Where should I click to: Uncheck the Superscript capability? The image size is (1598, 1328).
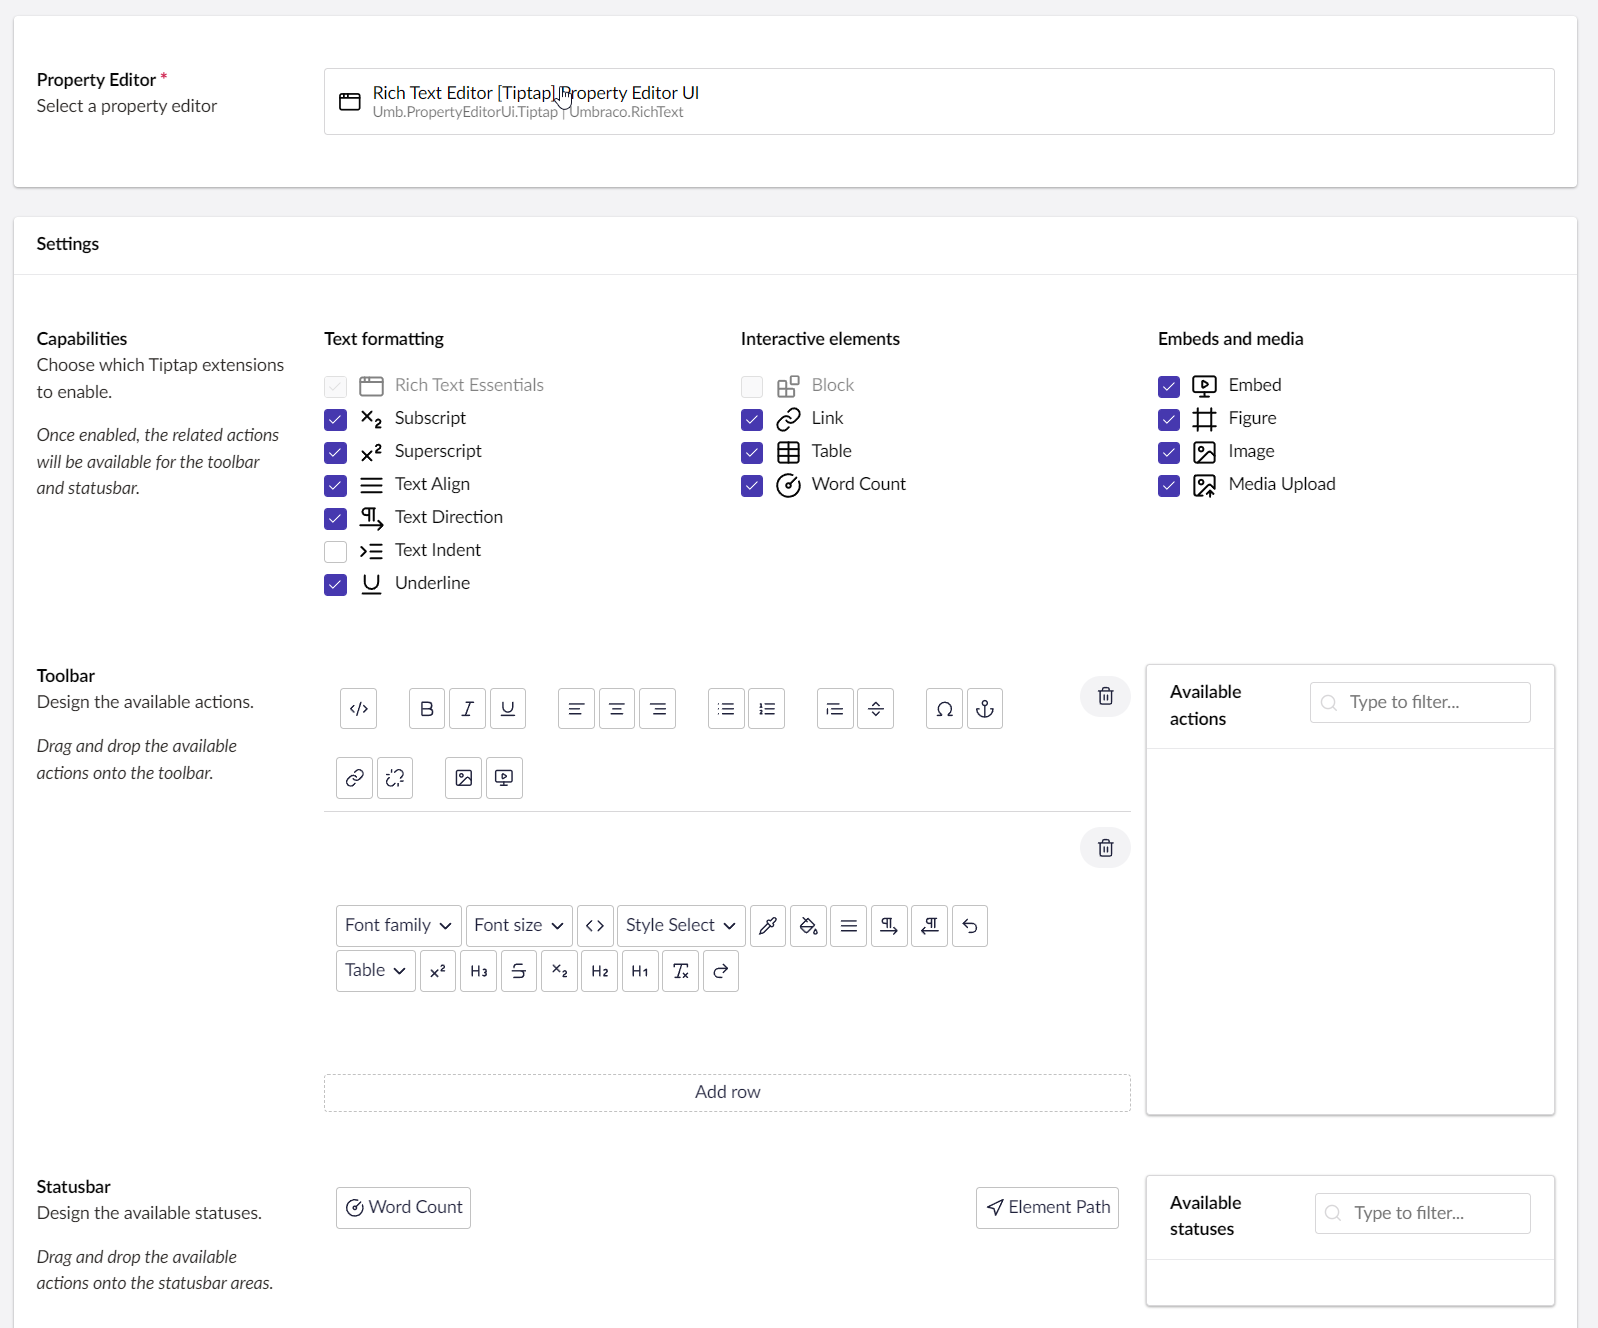[x=335, y=452]
